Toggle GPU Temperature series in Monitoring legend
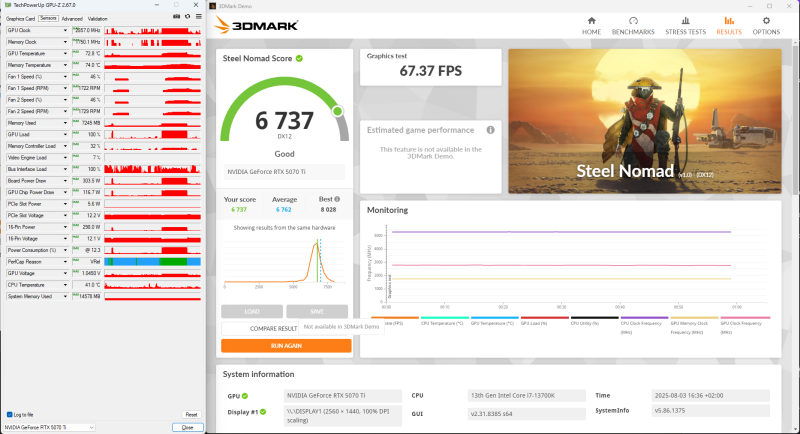Screen dimensions: 800x434 point(494,320)
